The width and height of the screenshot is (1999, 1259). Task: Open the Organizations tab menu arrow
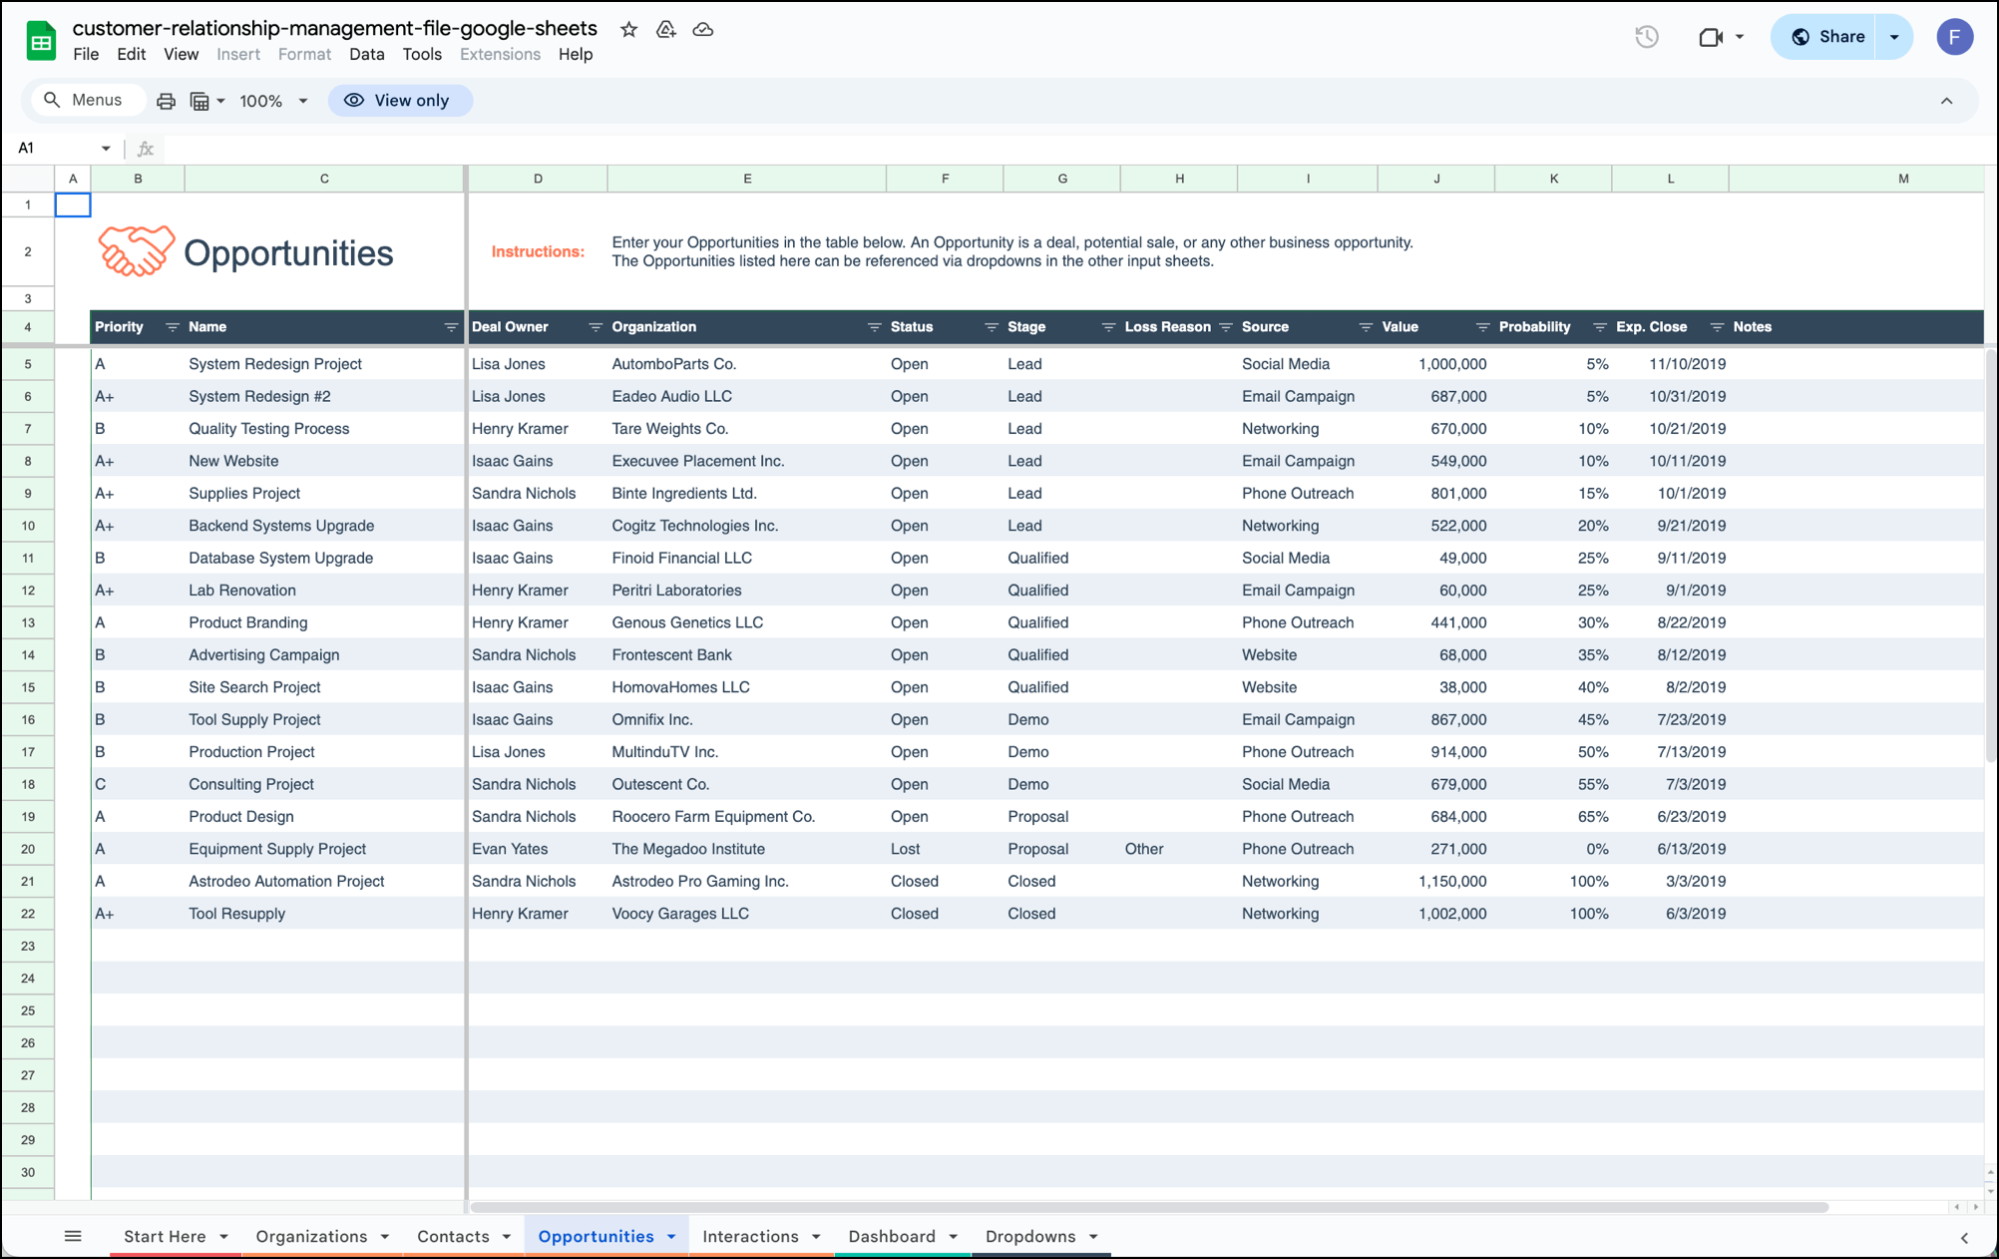pyautogui.click(x=384, y=1237)
